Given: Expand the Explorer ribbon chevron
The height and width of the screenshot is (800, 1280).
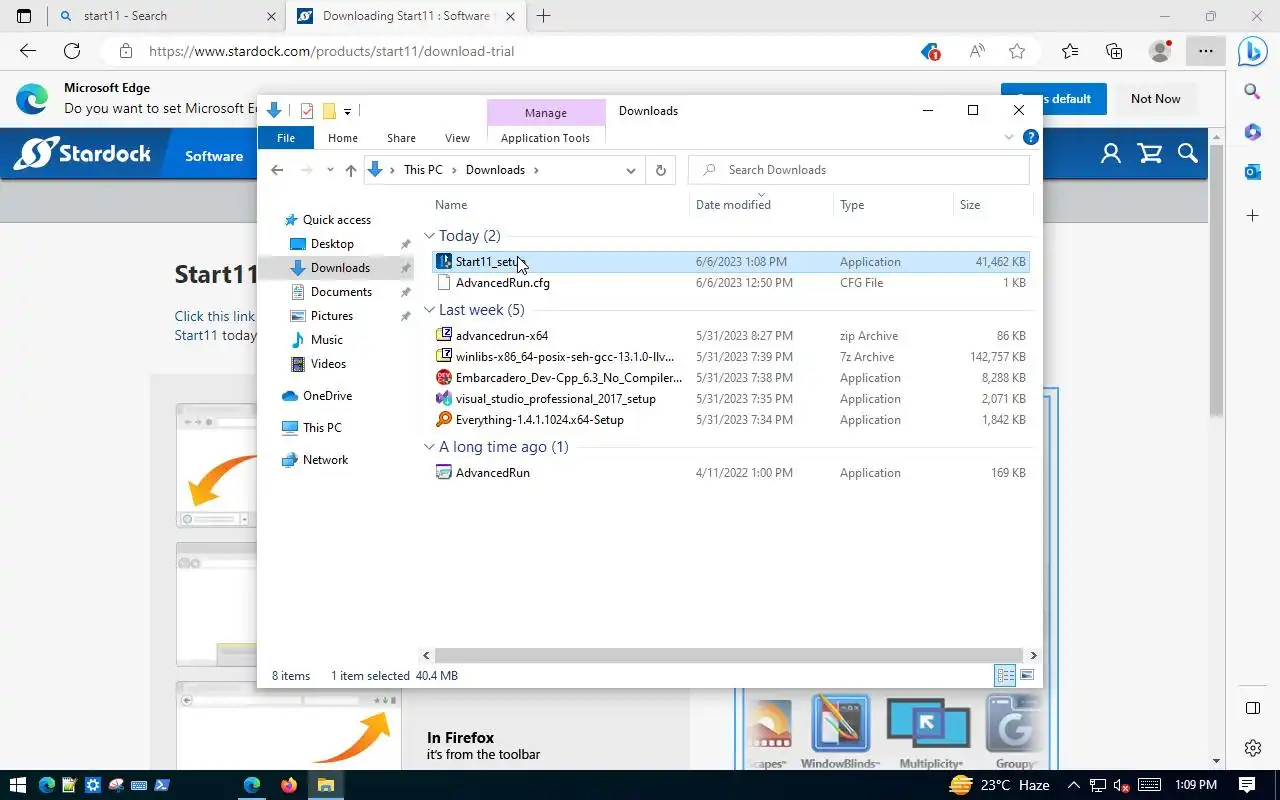Looking at the screenshot, I should pyautogui.click(x=1008, y=137).
